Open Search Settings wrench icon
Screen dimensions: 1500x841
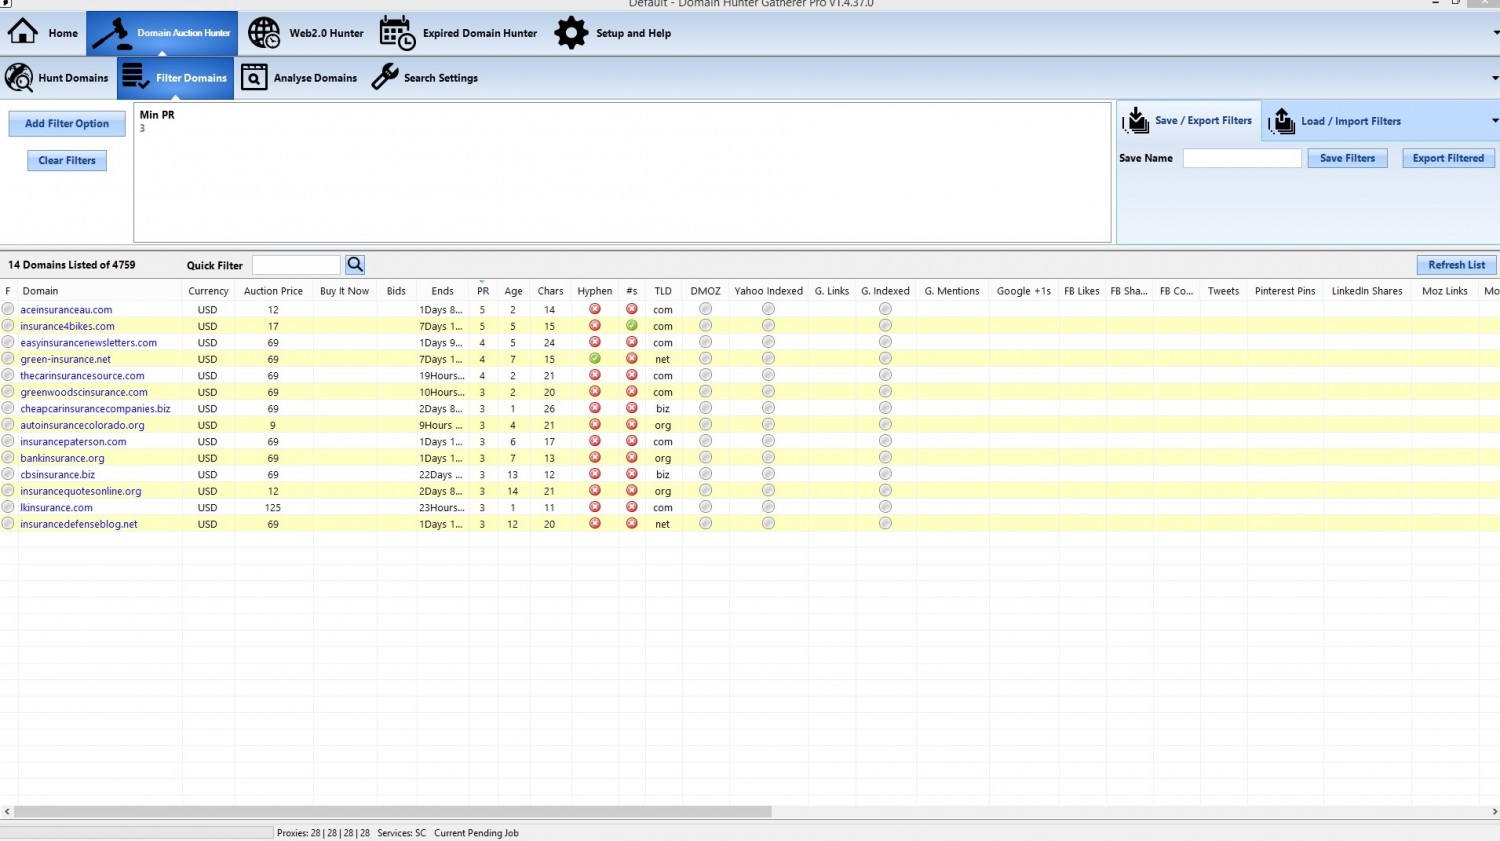[x=385, y=77]
